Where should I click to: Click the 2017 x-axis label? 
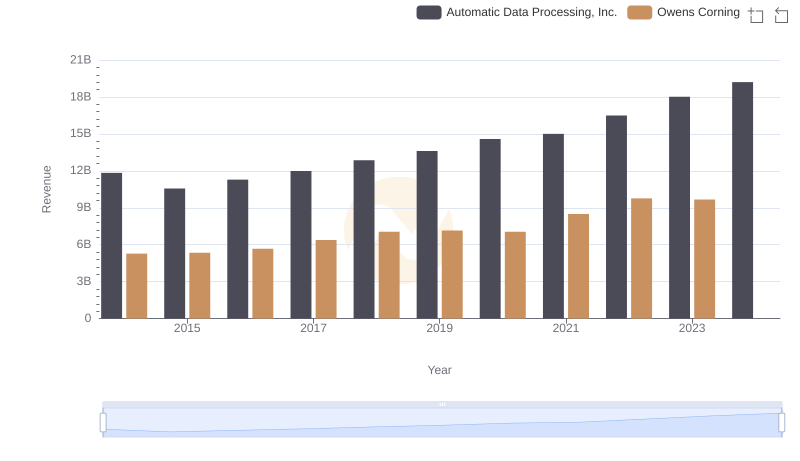pos(313,328)
